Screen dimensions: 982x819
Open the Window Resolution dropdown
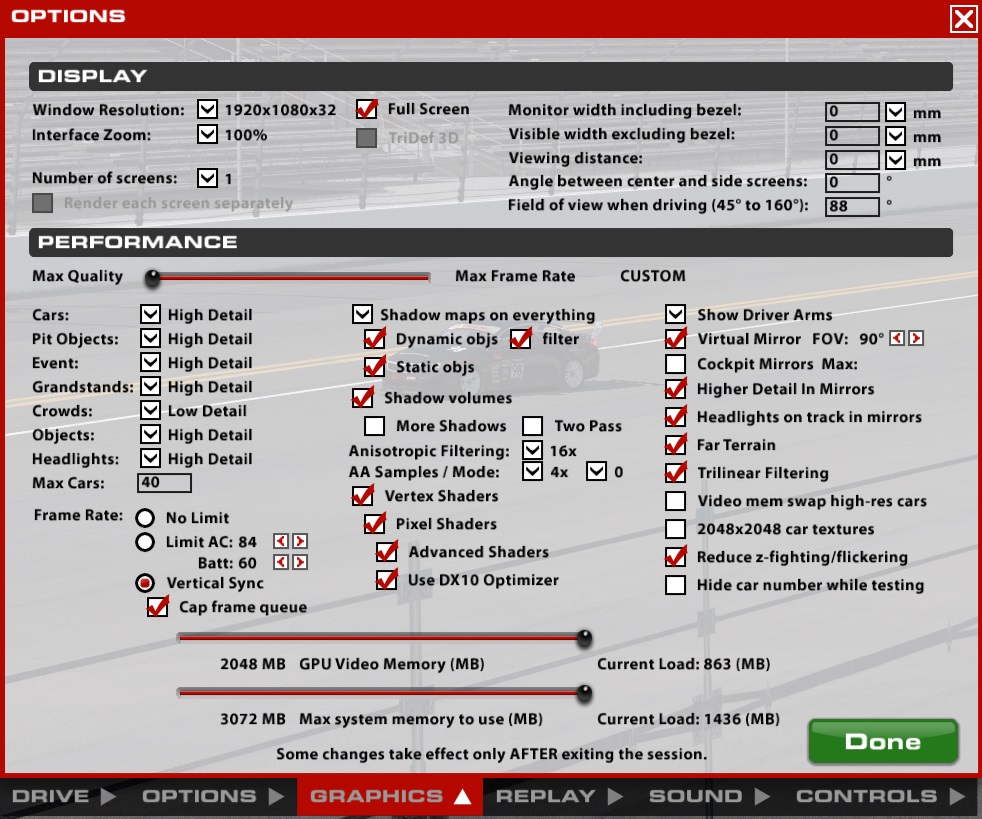[207, 110]
